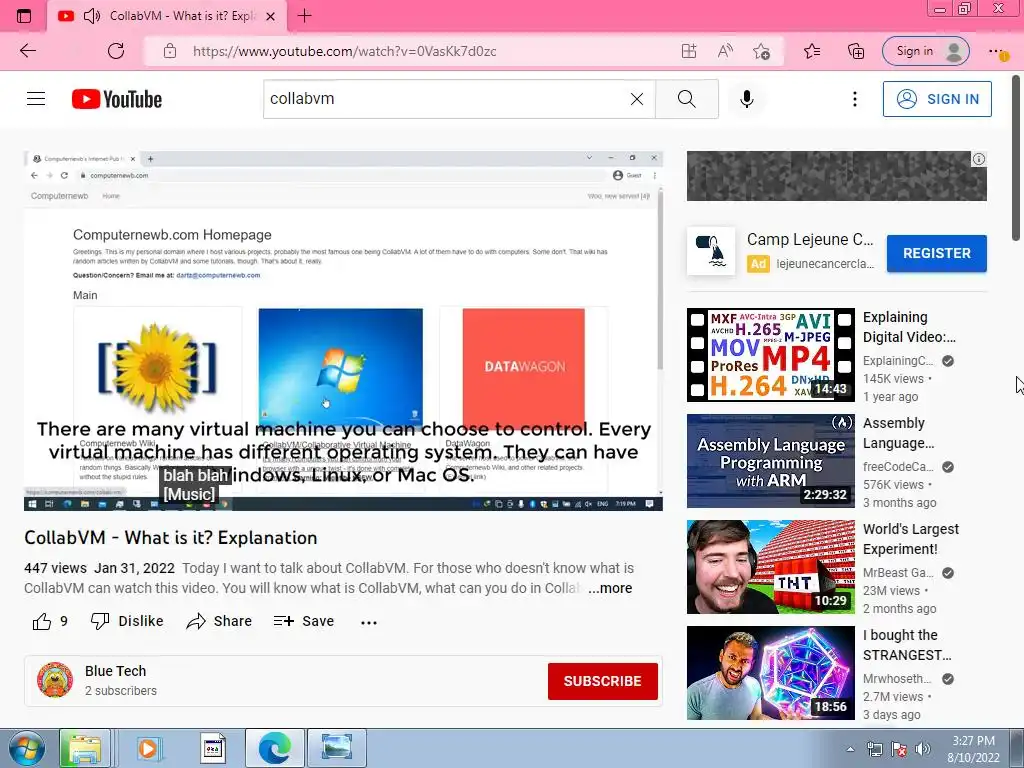Viewport: 1024px width, 768px height.
Task: Open a new tab with plus button
Action: (x=304, y=16)
